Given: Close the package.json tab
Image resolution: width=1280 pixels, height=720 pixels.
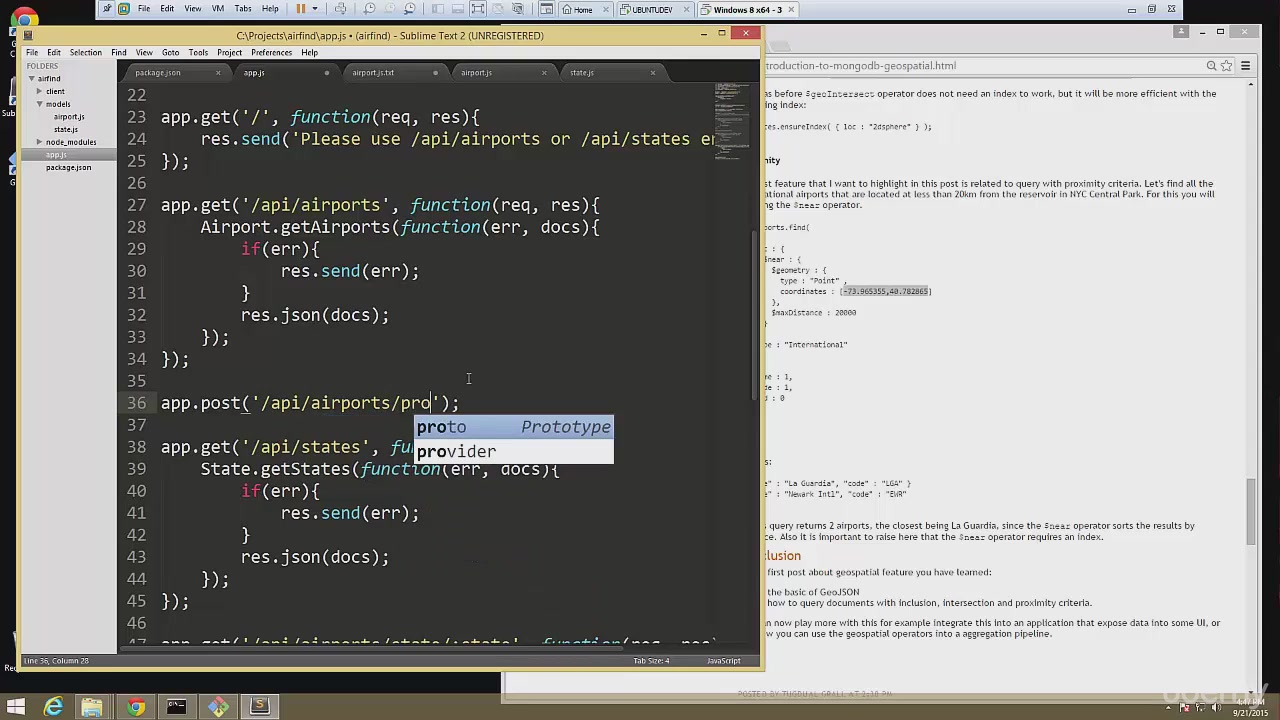Looking at the screenshot, I should (217, 73).
